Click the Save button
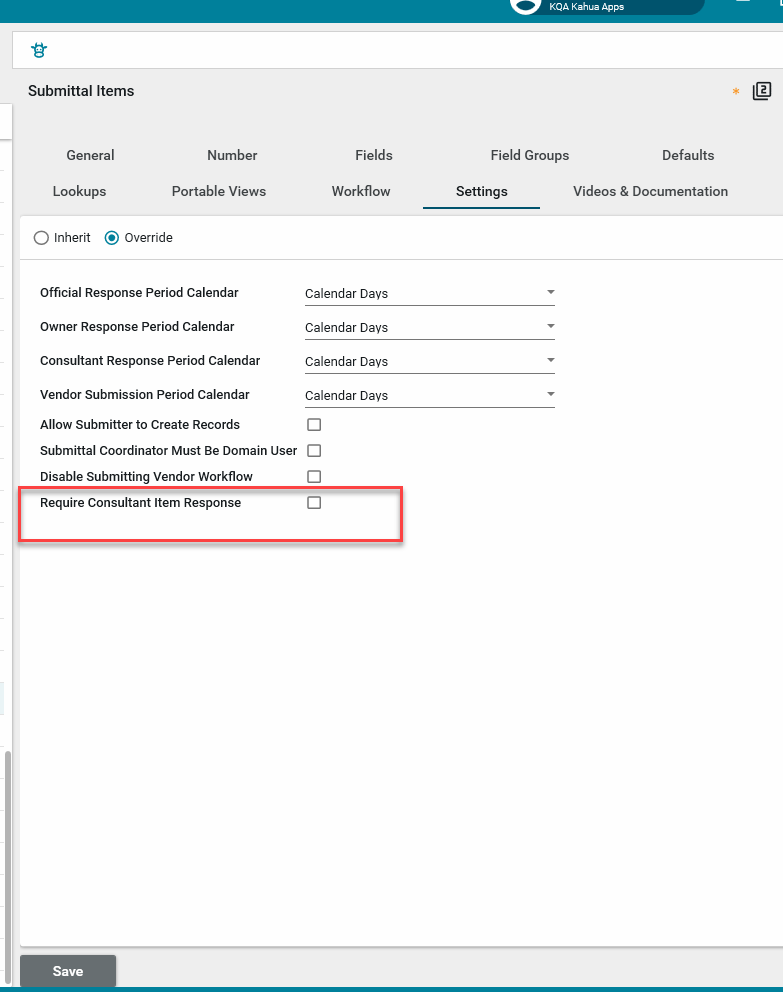 tap(68, 971)
